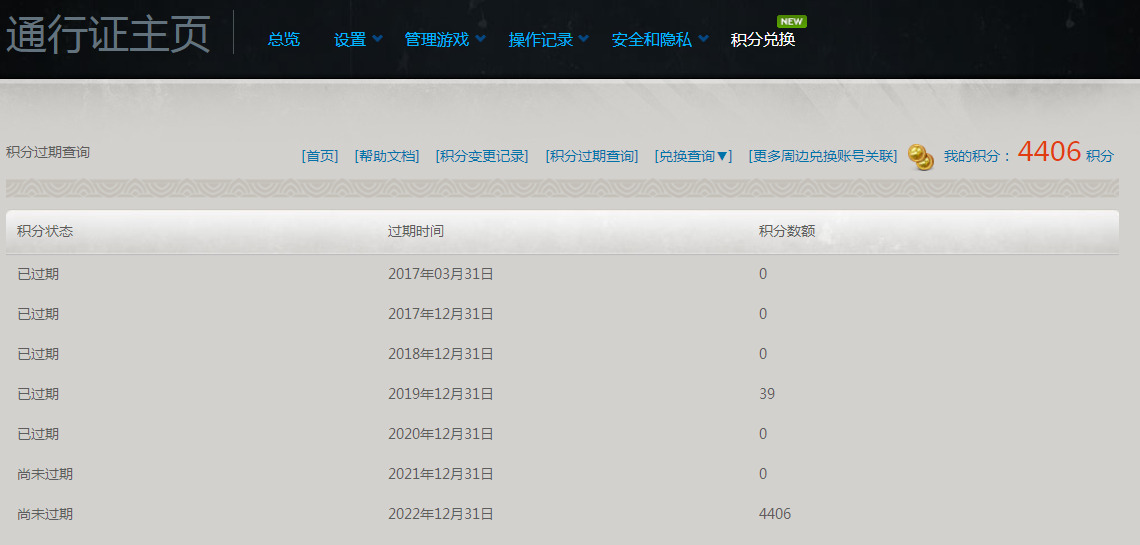Click the gold coins icon
This screenshot has width=1140, height=545.
click(x=921, y=157)
